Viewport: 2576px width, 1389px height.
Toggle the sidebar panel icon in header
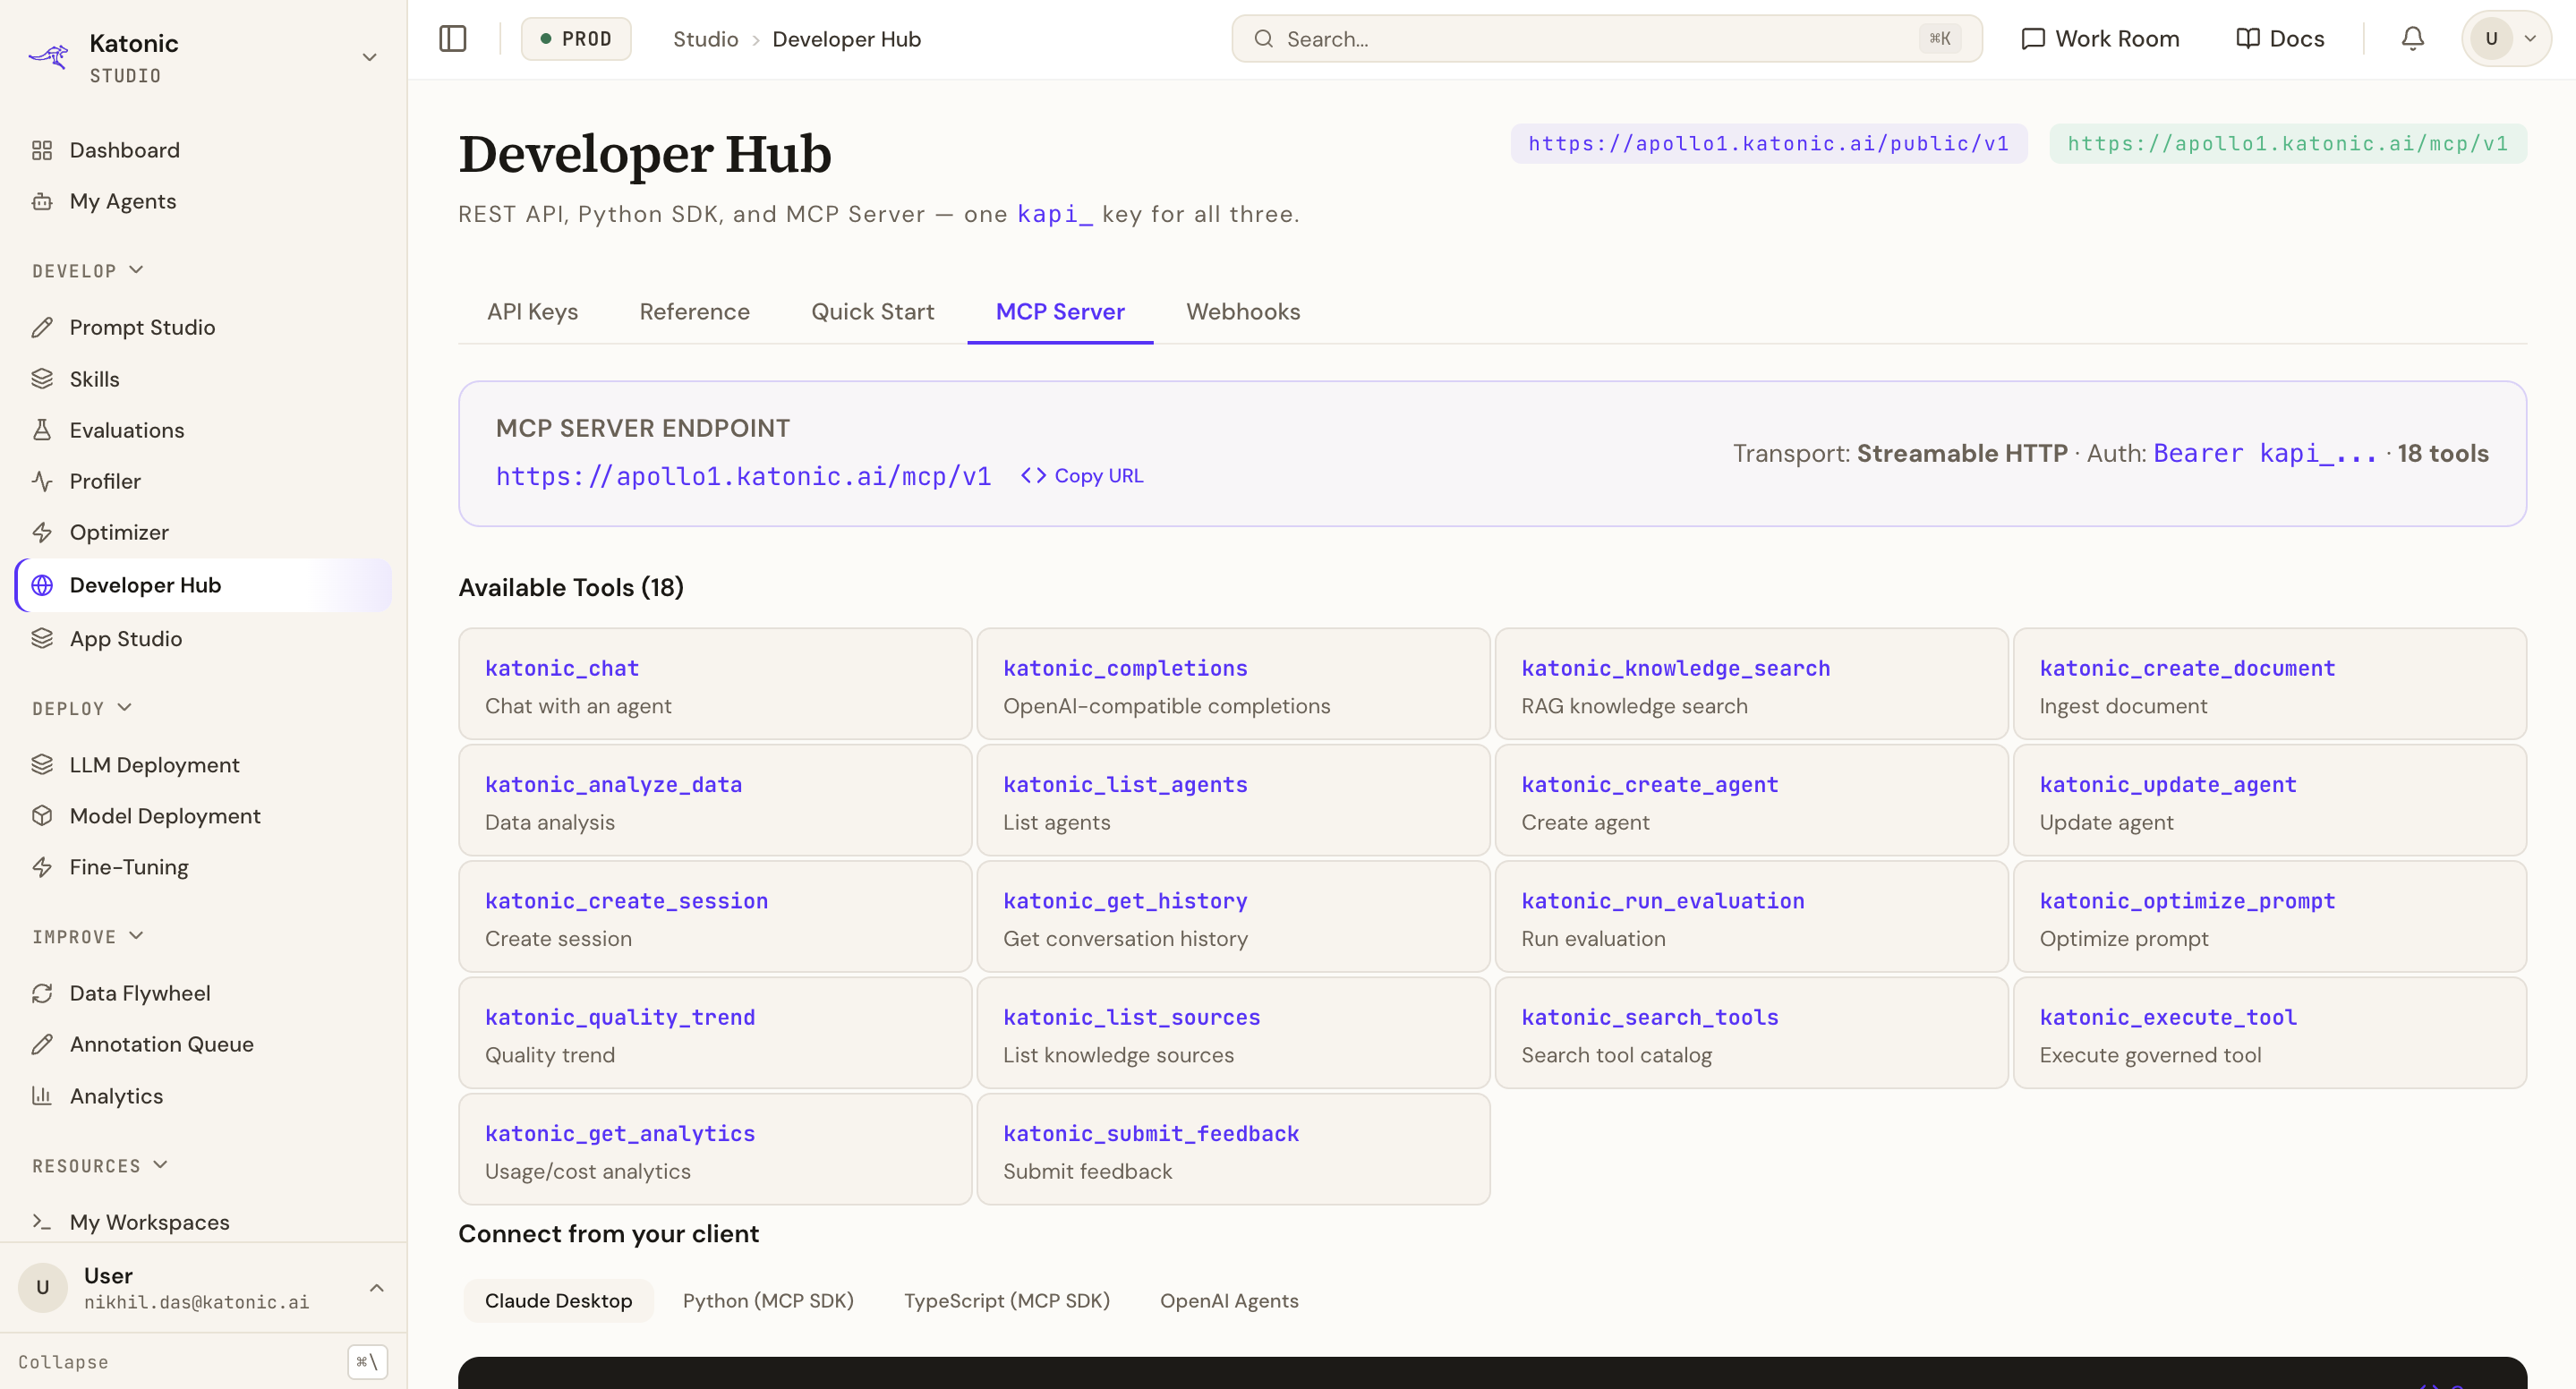[x=453, y=39]
